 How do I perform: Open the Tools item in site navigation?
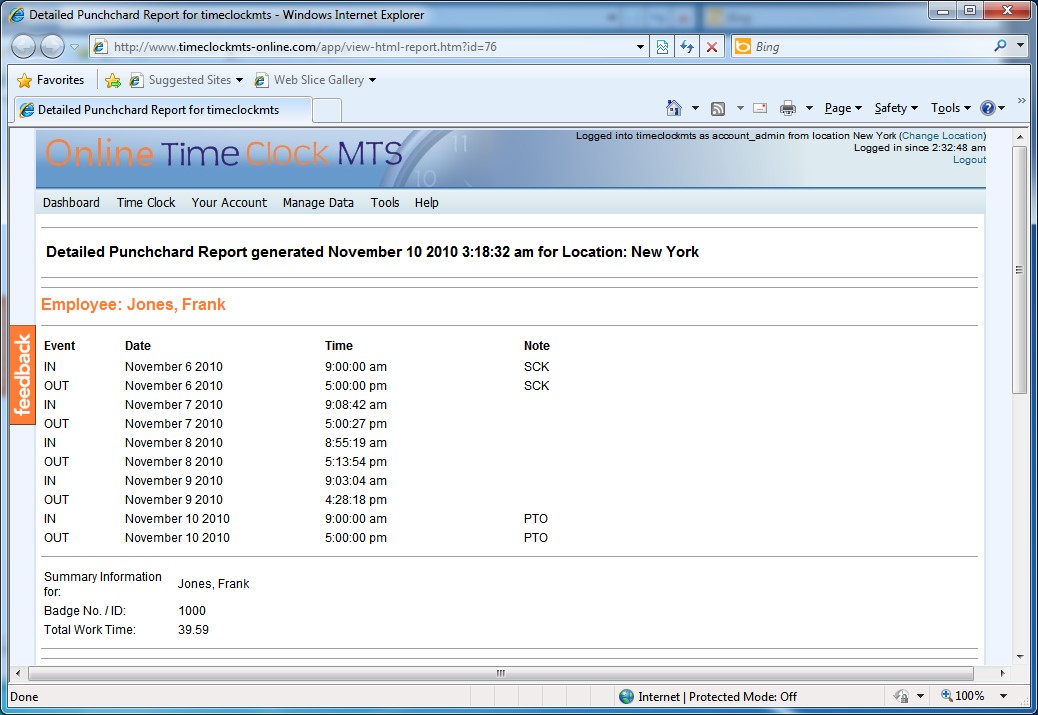[385, 203]
